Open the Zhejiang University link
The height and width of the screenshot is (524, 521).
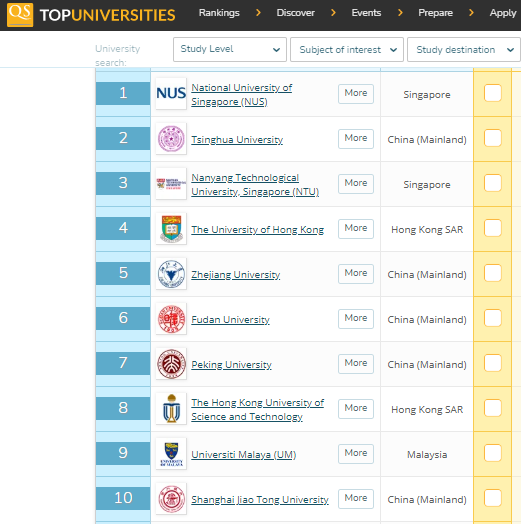[x=236, y=274]
